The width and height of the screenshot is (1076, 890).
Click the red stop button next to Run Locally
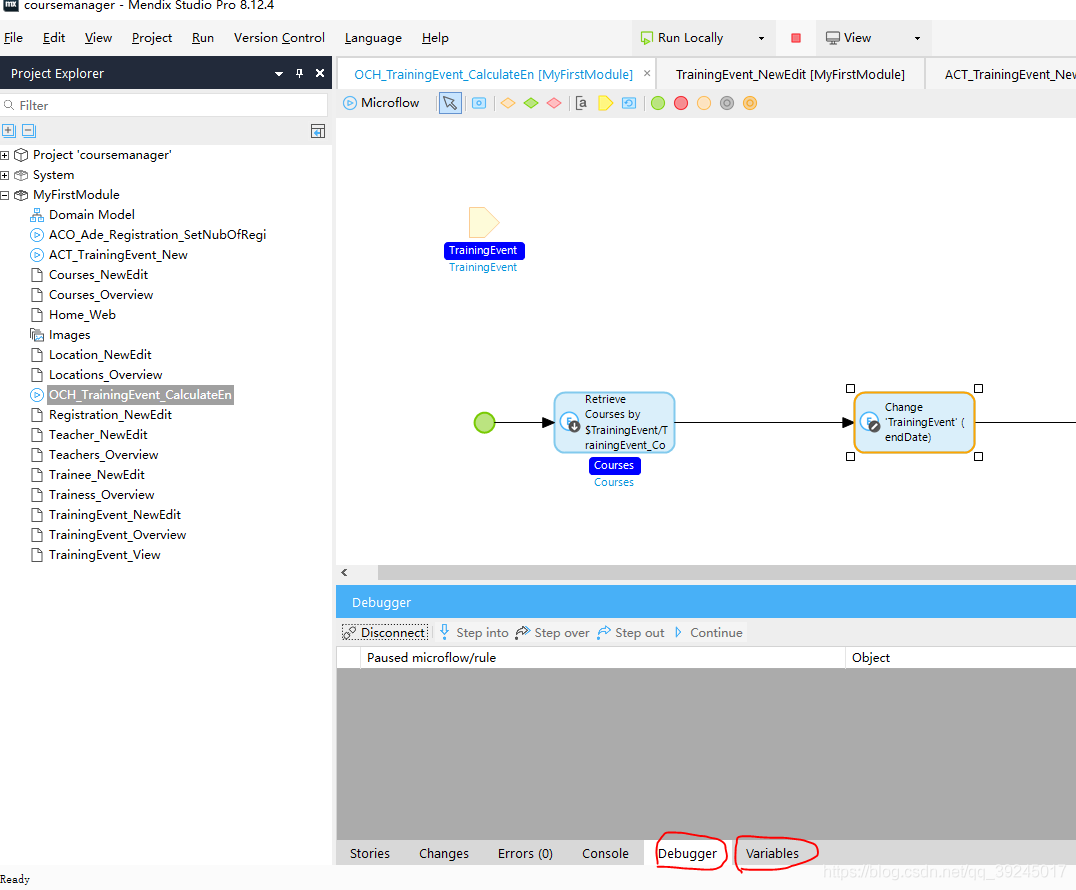[796, 38]
